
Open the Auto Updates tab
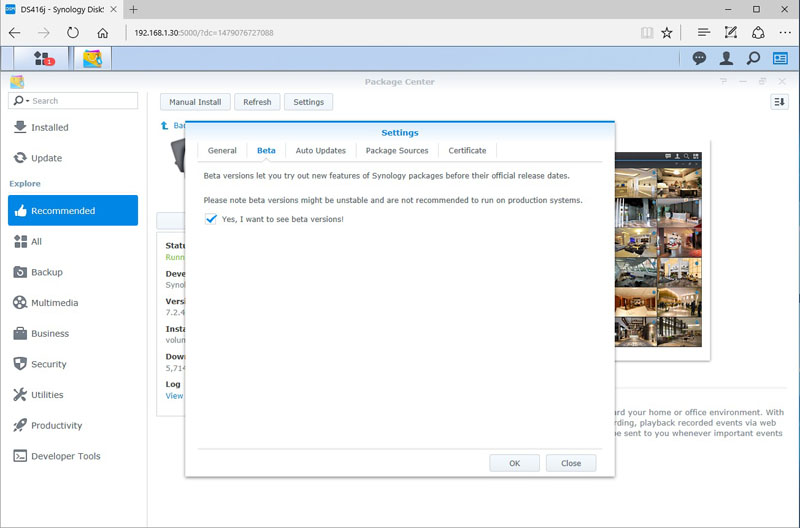[320, 150]
